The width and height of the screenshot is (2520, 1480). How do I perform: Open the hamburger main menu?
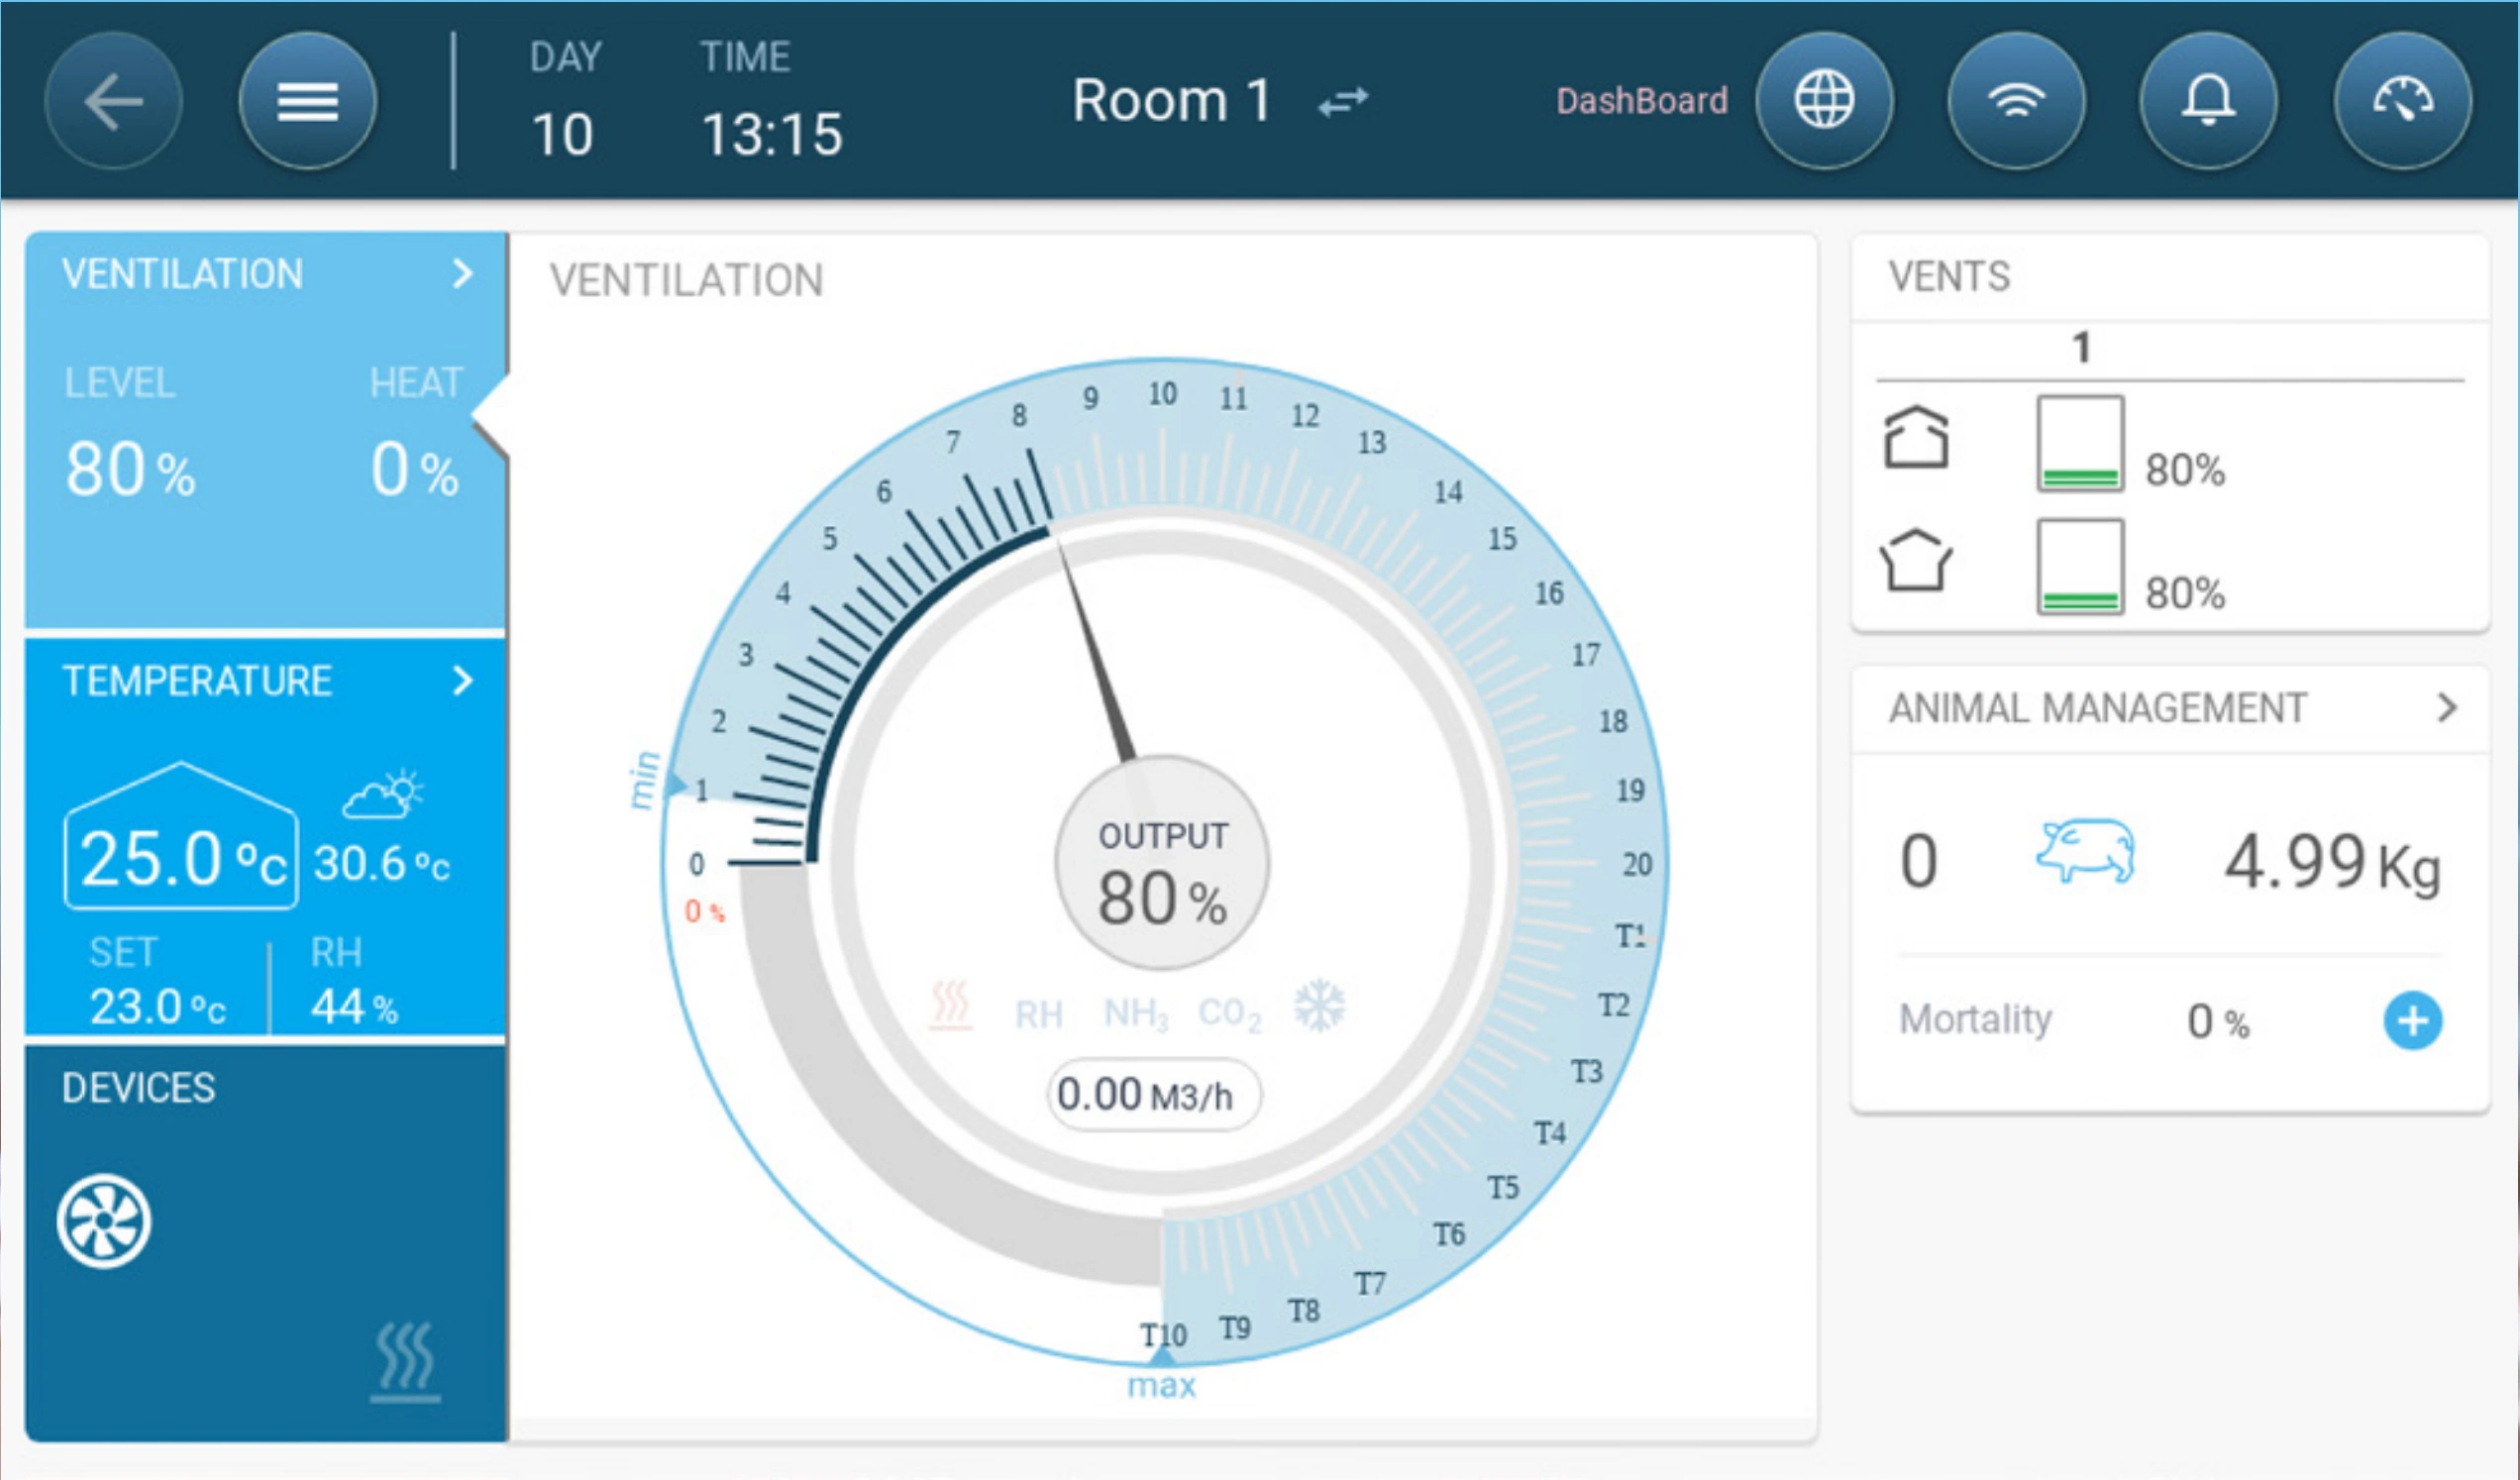(308, 101)
